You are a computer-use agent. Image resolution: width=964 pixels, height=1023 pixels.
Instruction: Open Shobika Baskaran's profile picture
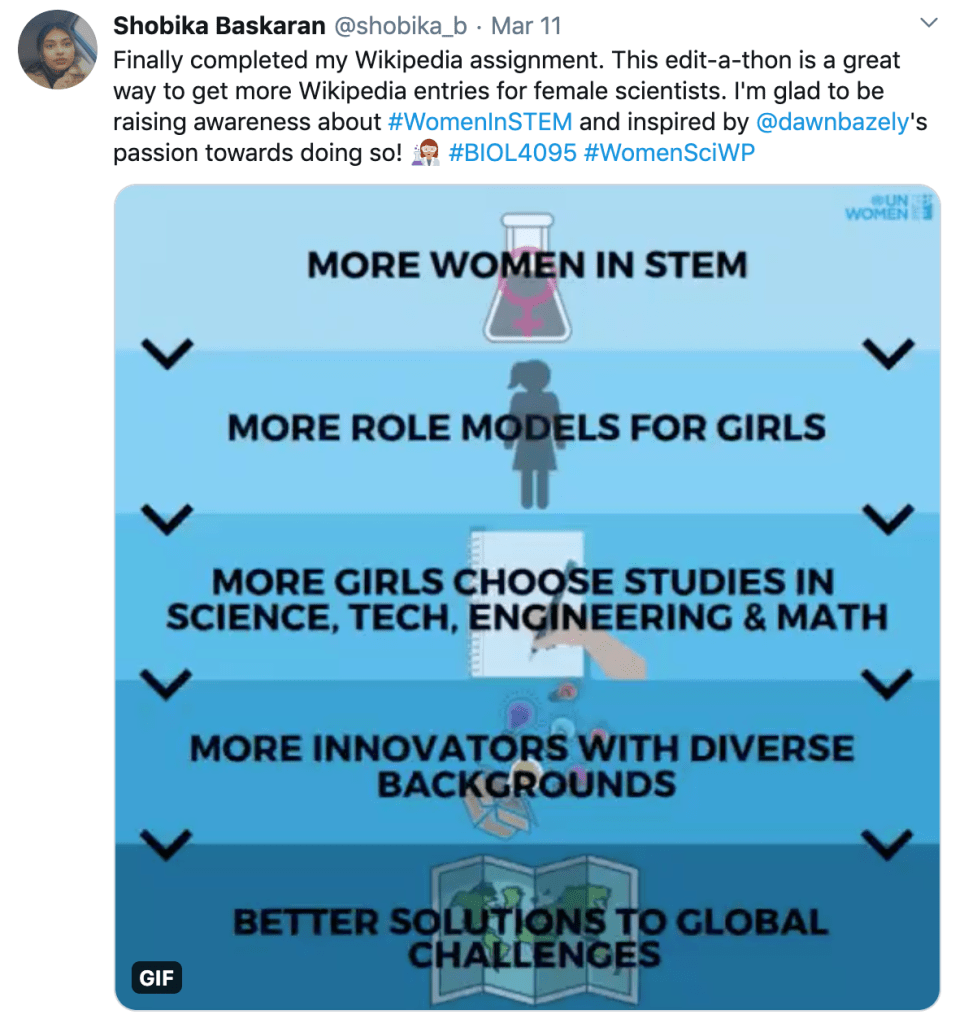point(58,50)
